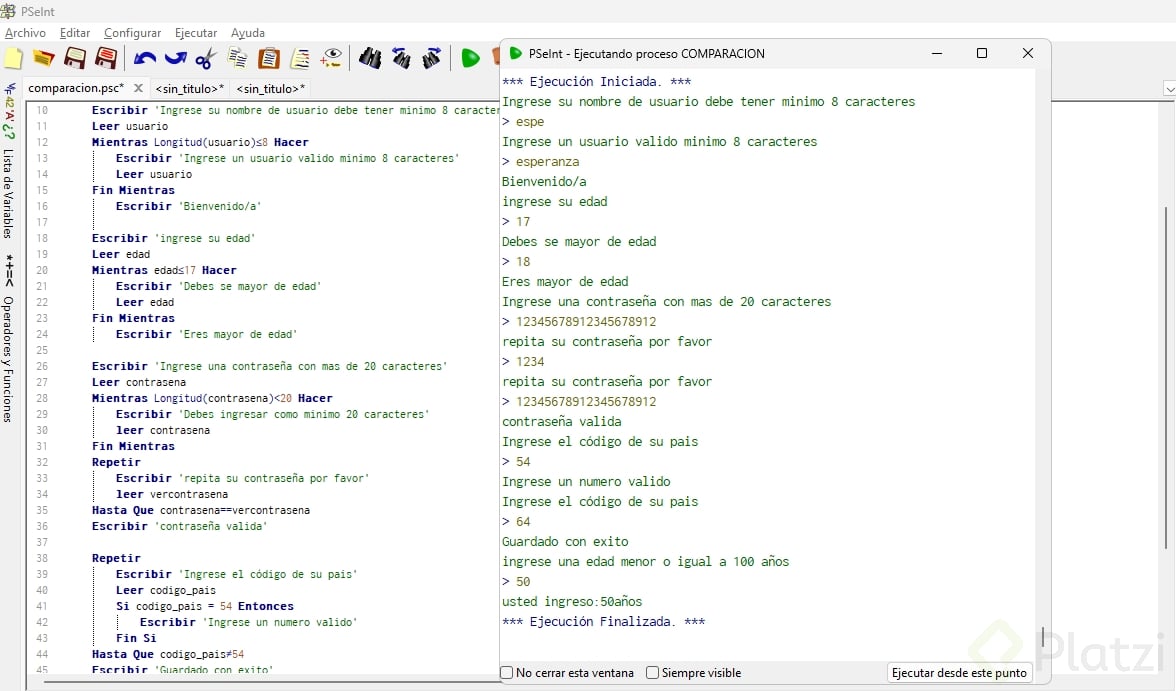Cut selection with the scissors icon

coord(206,59)
